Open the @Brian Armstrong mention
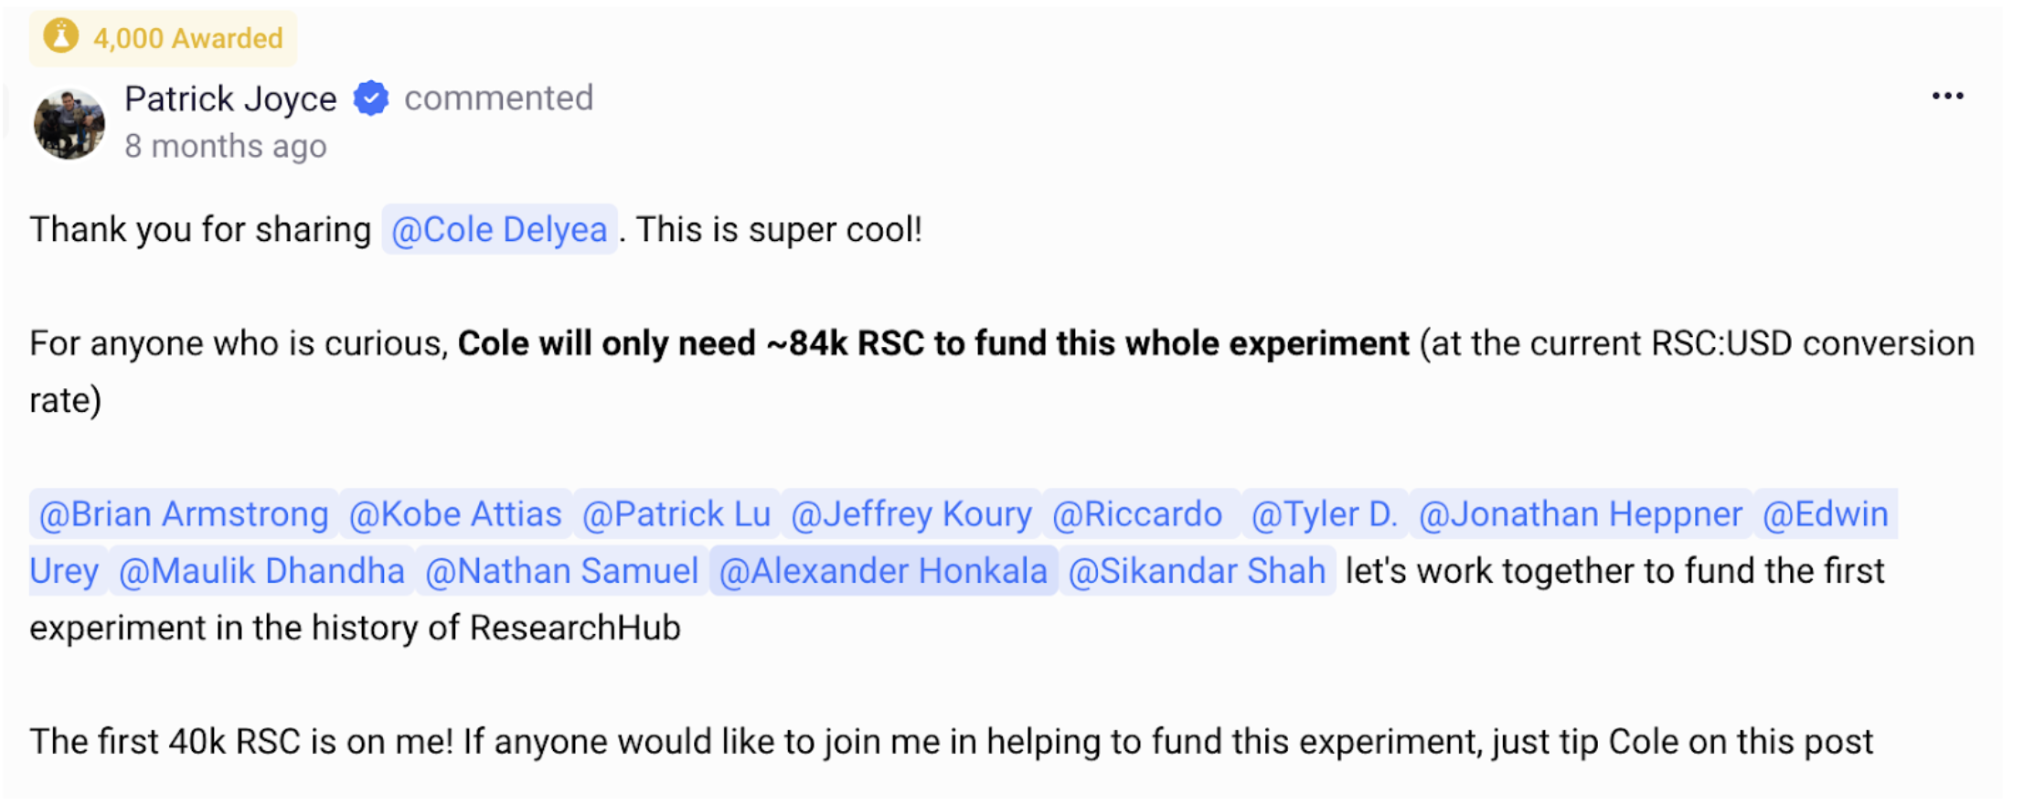The width and height of the screenshot is (2018, 802). pyautogui.click(x=184, y=514)
